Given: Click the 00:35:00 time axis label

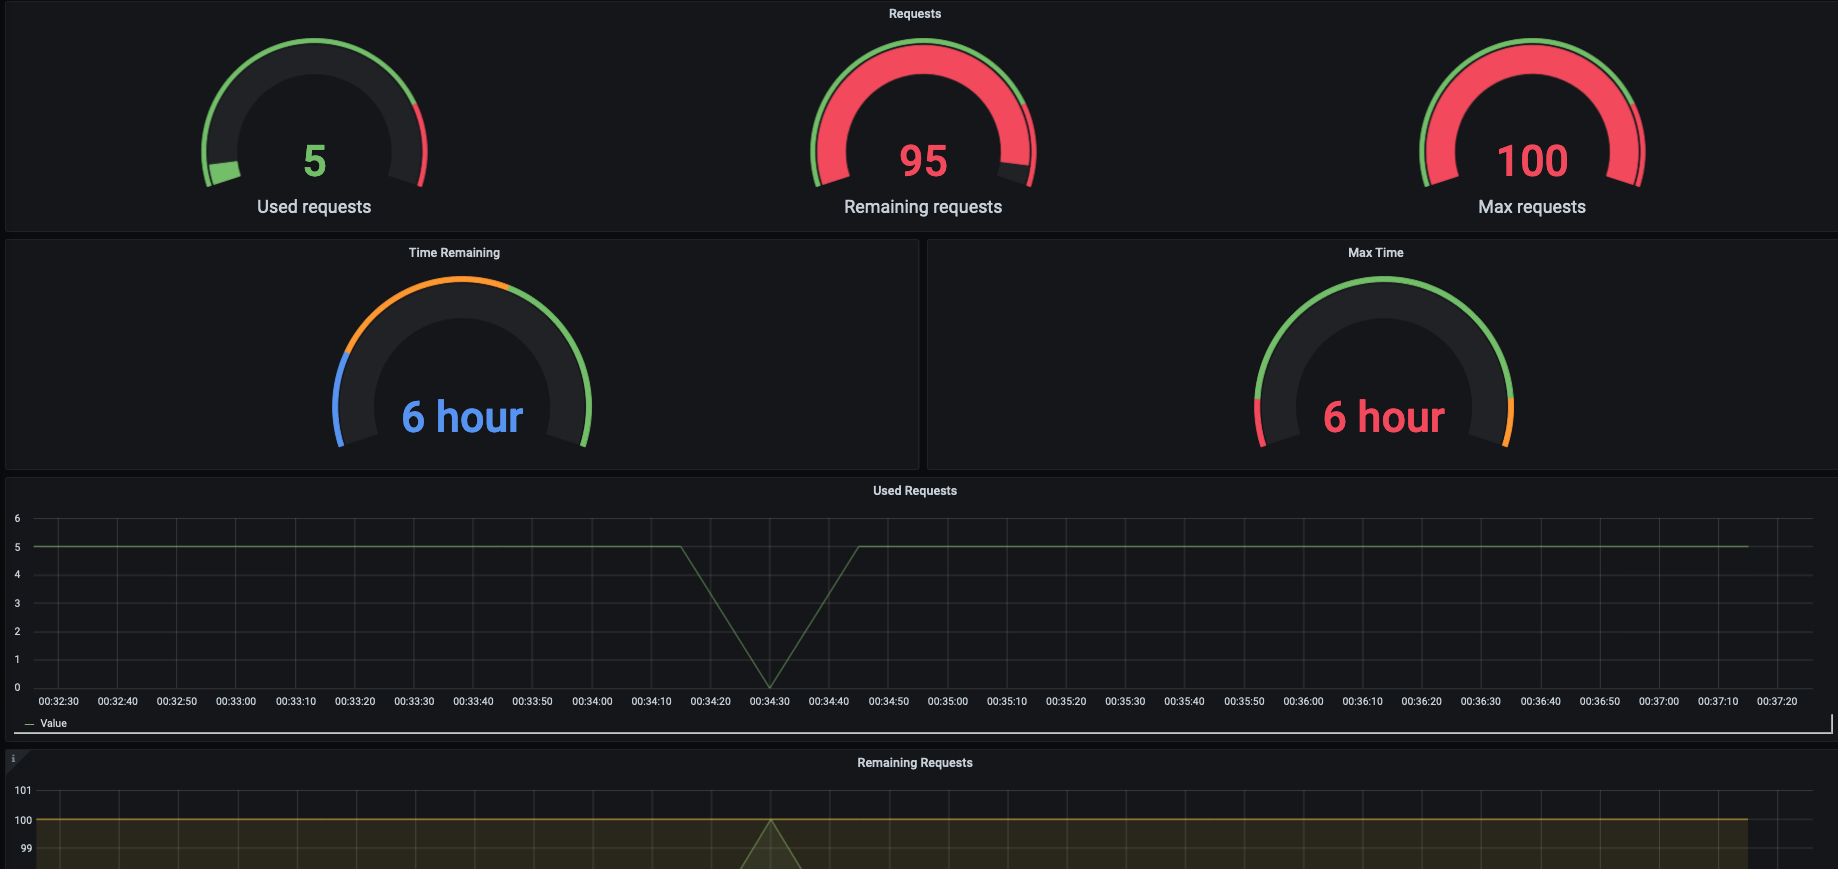Looking at the screenshot, I should click(948, 702).
